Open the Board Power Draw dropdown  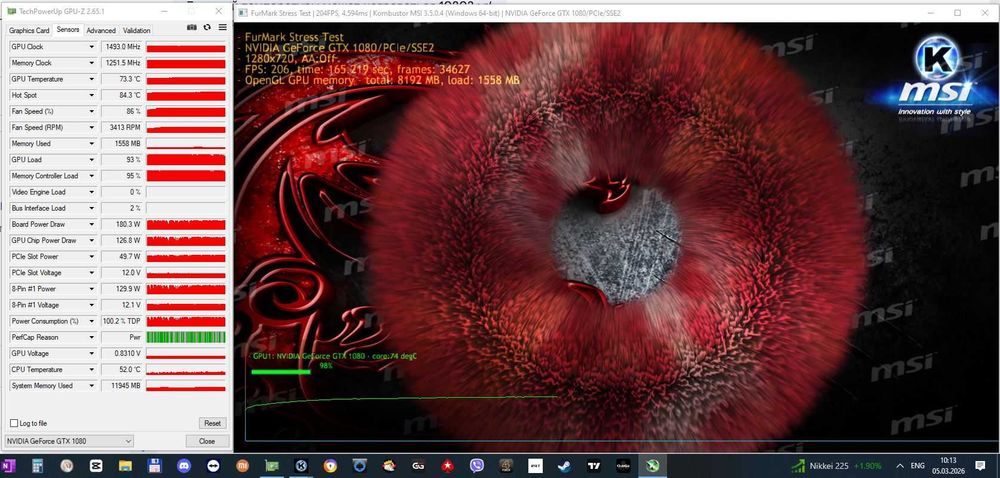coord(92,224)
